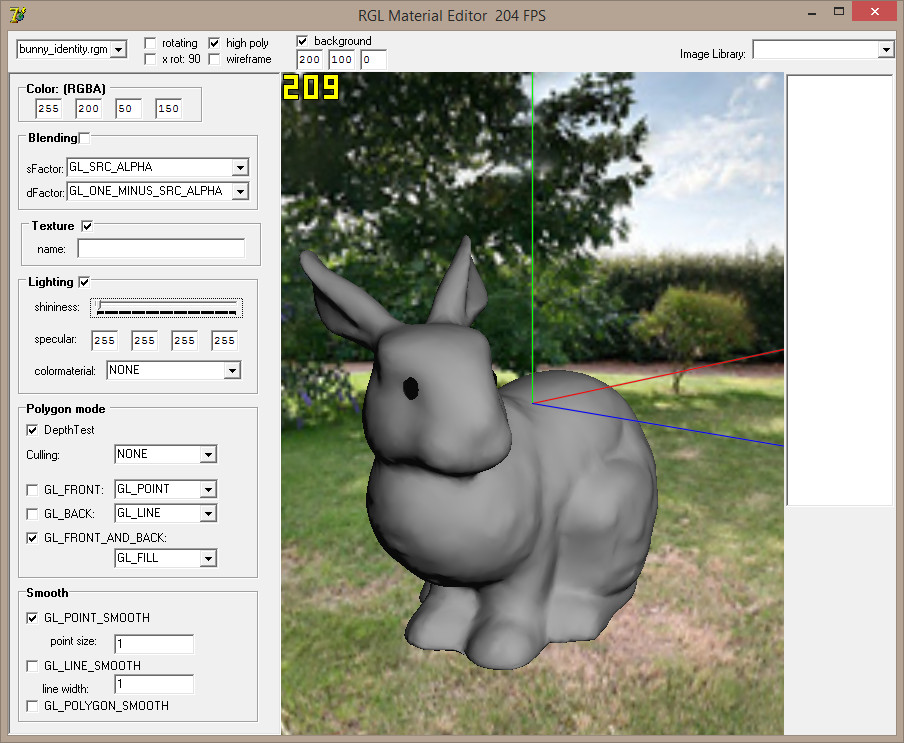This screenshot has width=904, height=743.
Task: Click the application icon in title bar
Action: click(x=17, y=14)
